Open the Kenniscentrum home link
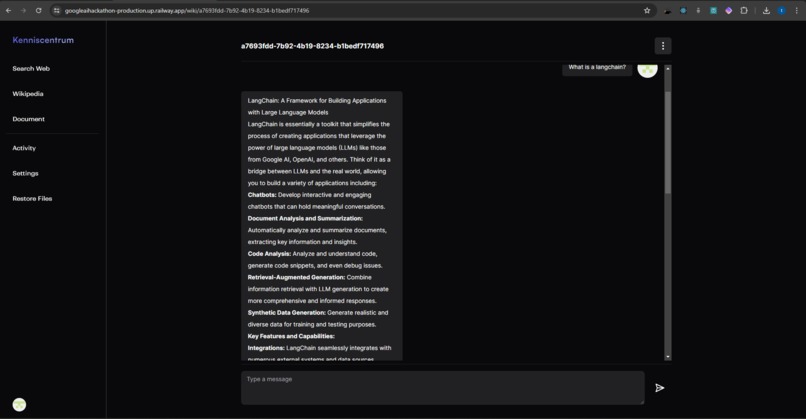The height and width of the screenshot is (419, 806). tap(43, 40)
